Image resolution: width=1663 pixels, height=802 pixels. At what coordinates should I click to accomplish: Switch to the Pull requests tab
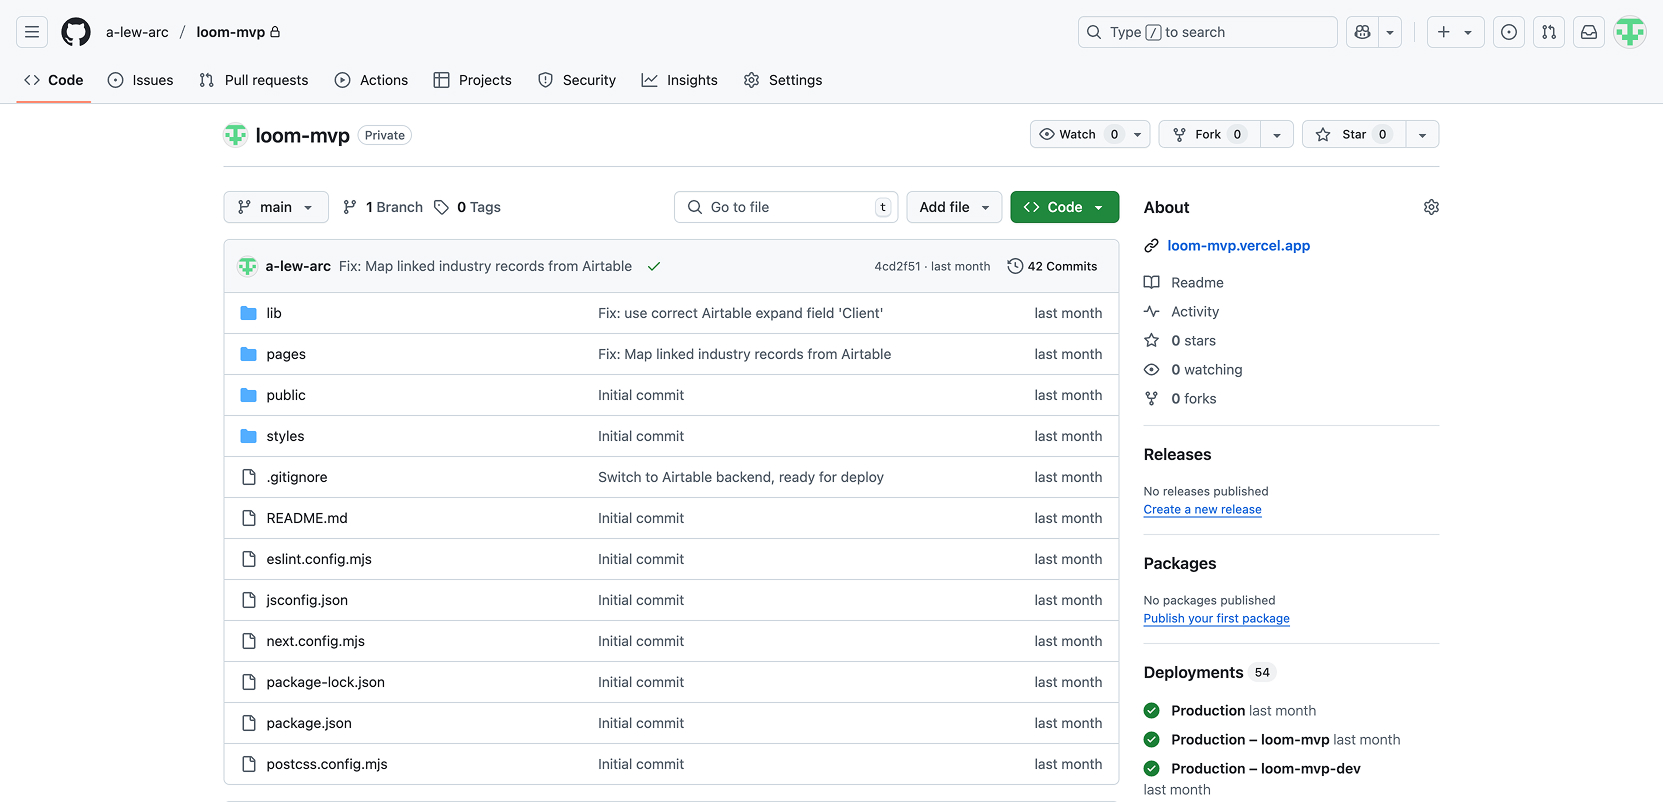click(x=254, y=80)
